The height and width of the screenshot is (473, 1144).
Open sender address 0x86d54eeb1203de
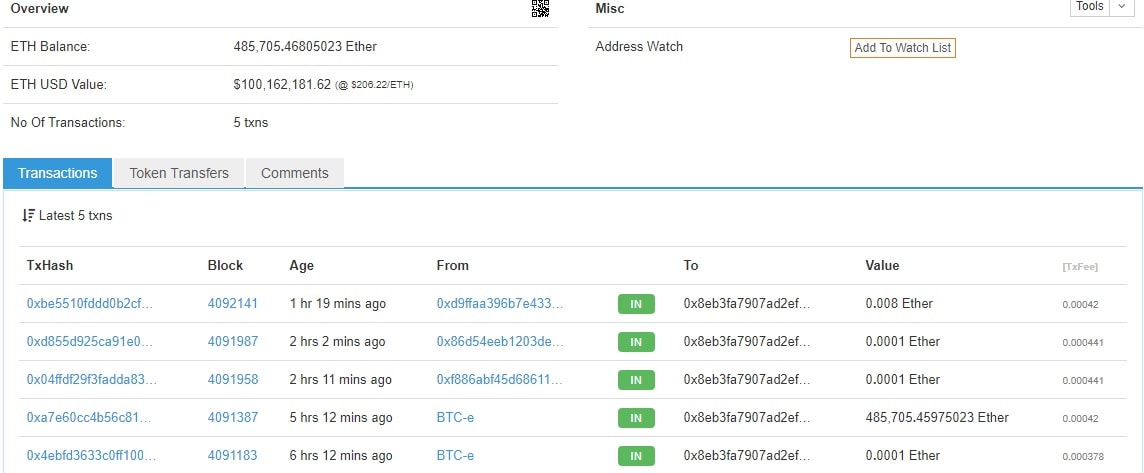500,341
